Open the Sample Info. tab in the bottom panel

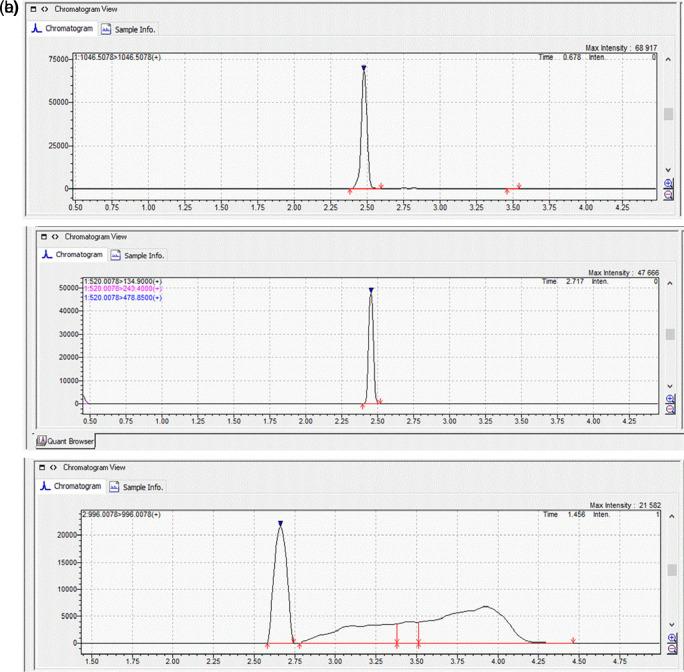[137, 487]
